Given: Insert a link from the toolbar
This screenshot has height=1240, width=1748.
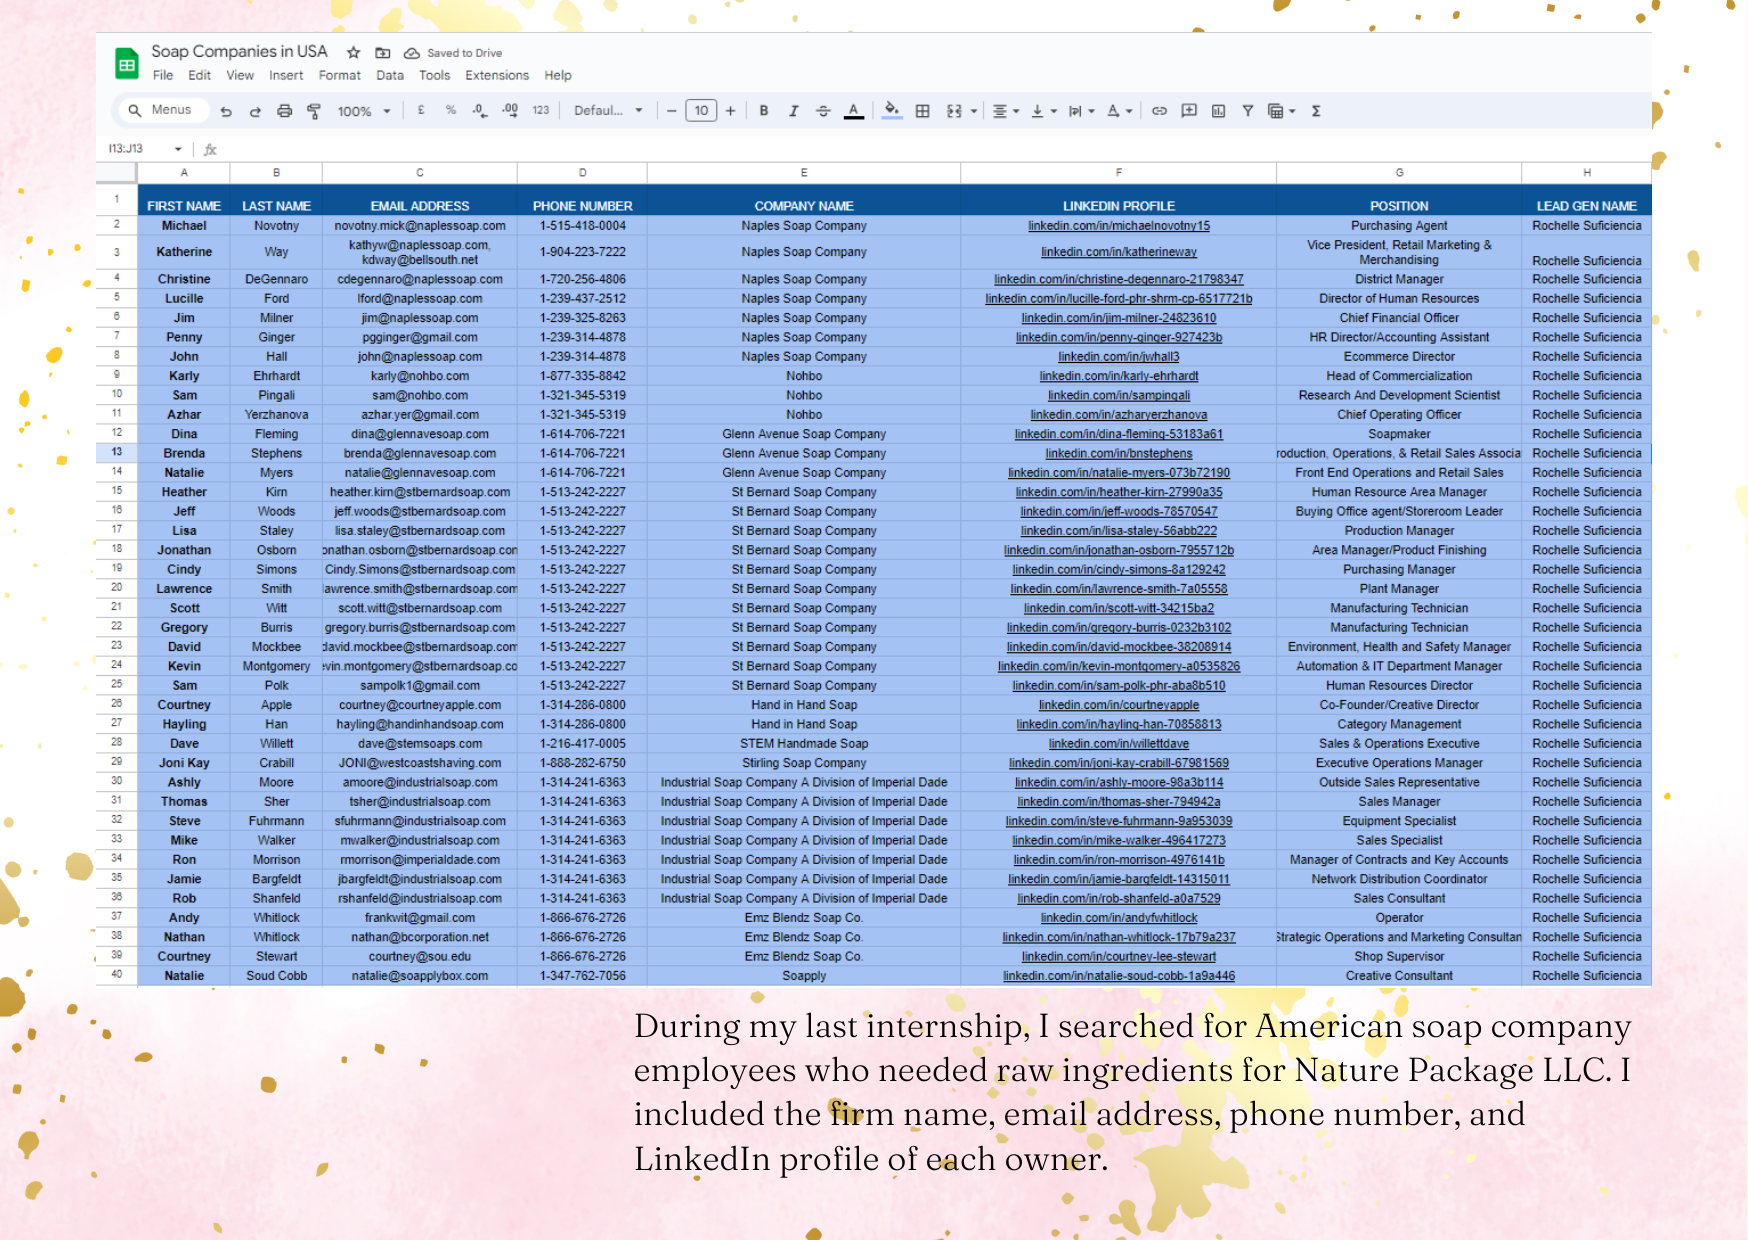Looking at the screenshot, I should (x=1159, y=111).
